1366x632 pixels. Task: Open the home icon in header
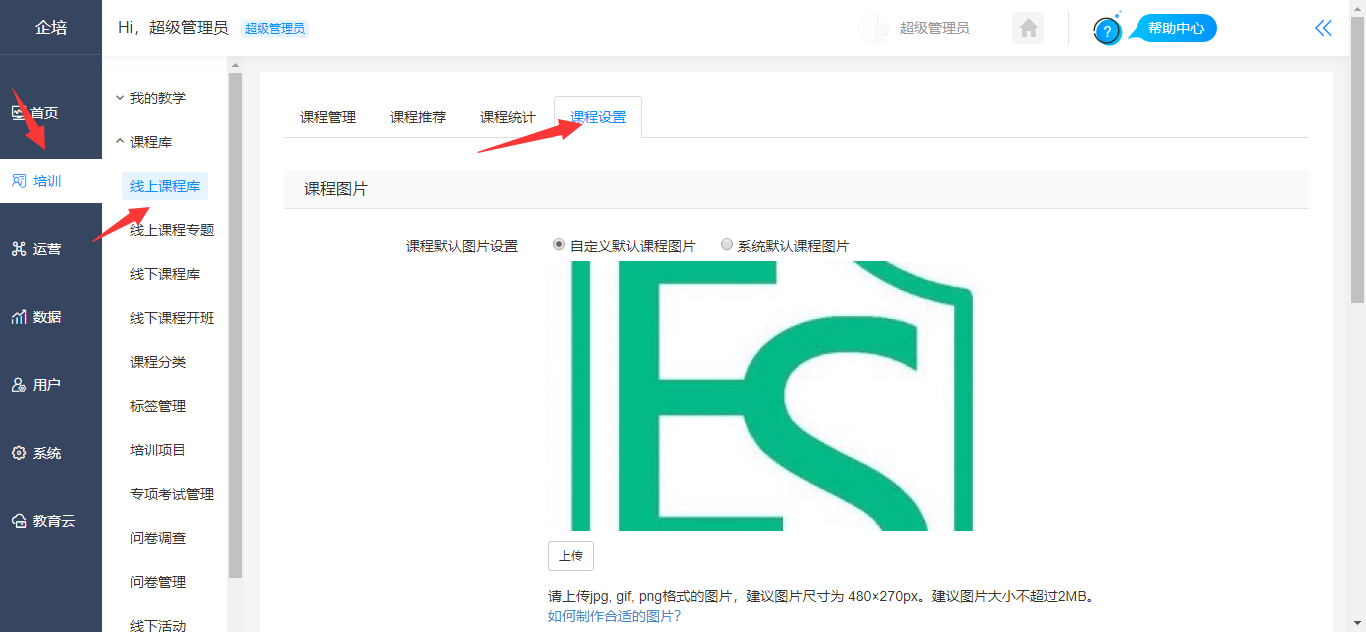pos(1027,28)
